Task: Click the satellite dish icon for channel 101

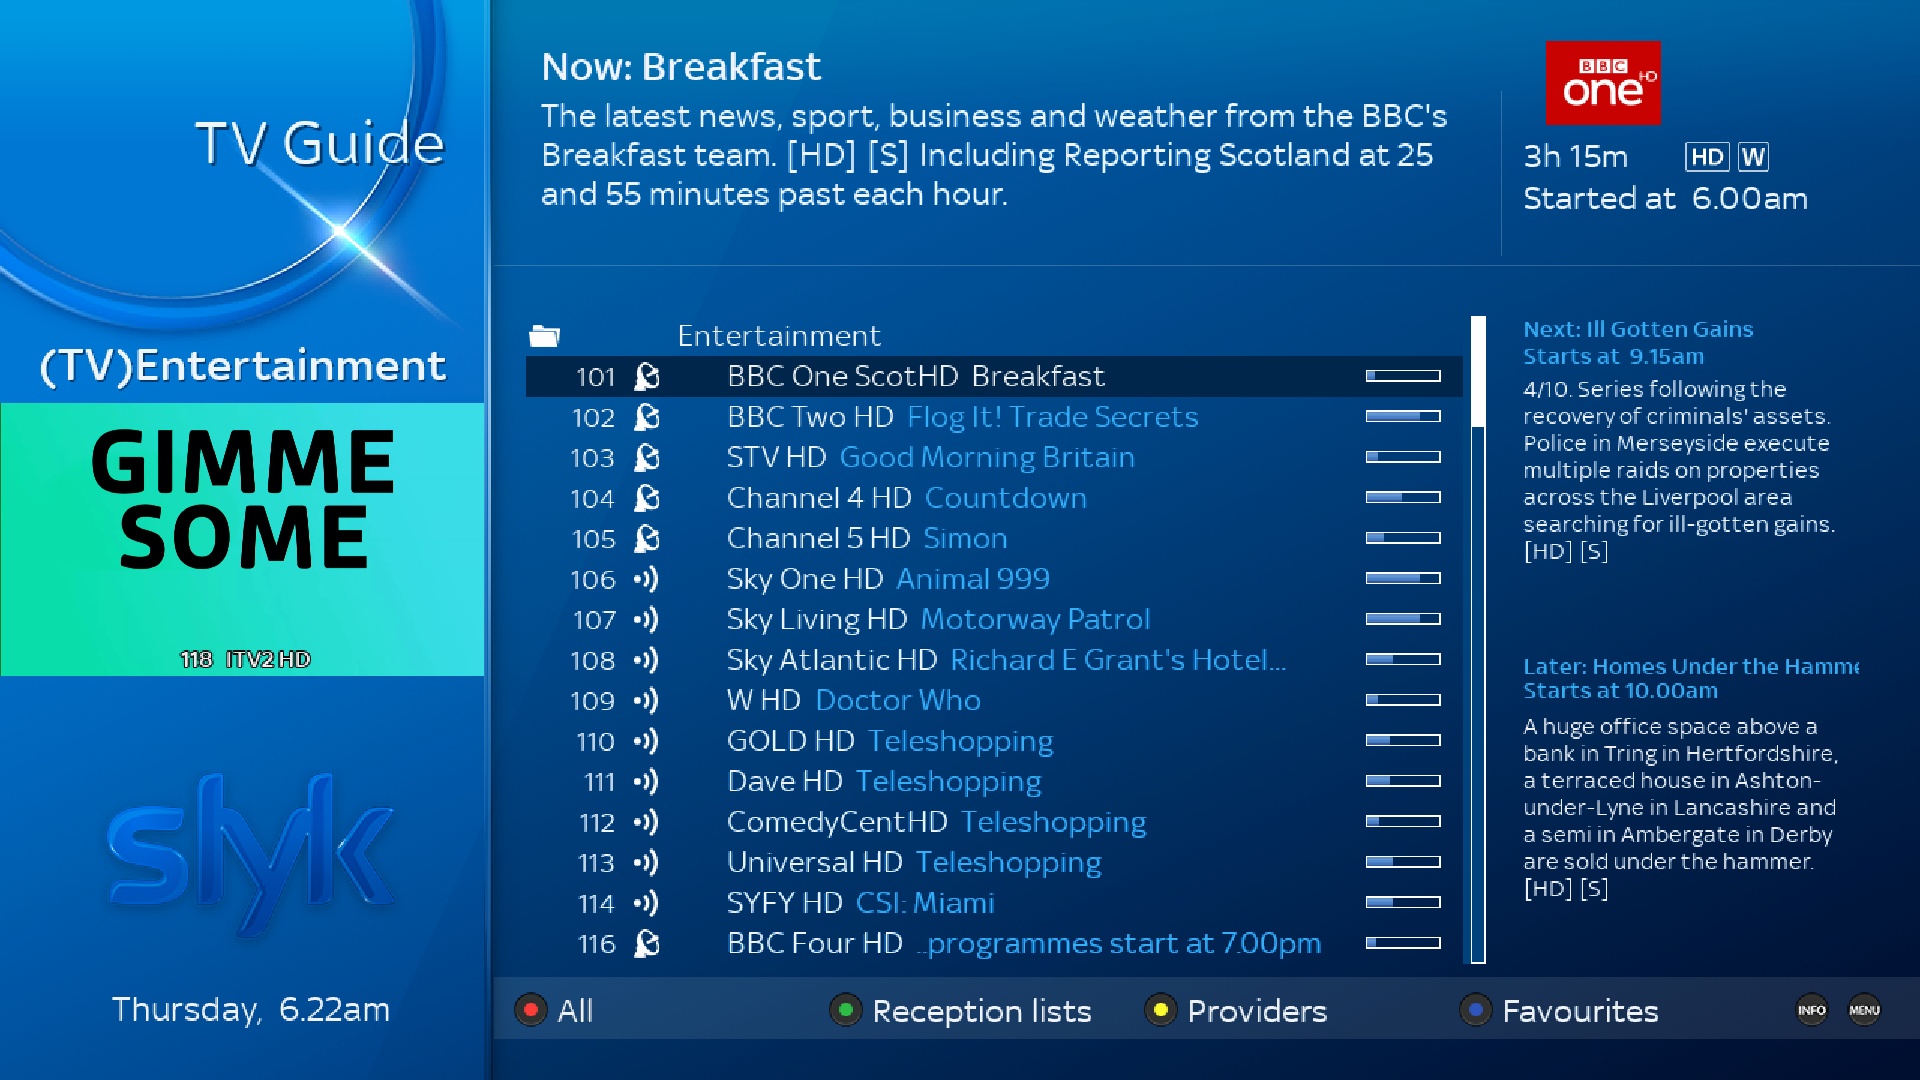Action: 647,377
